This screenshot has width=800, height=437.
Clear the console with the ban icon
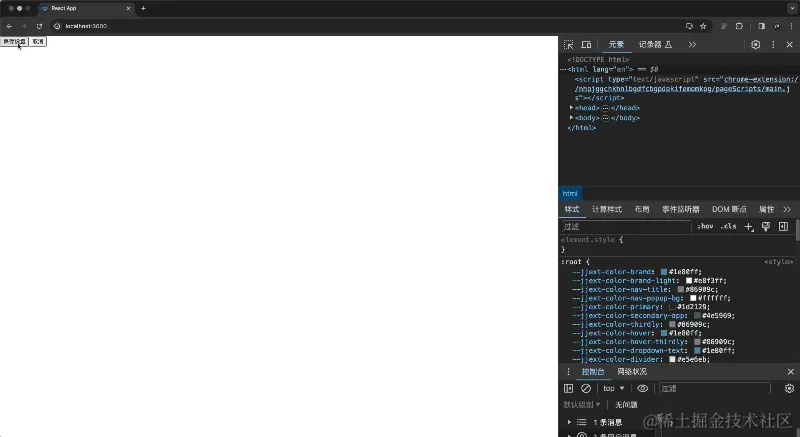pos(586,389)
